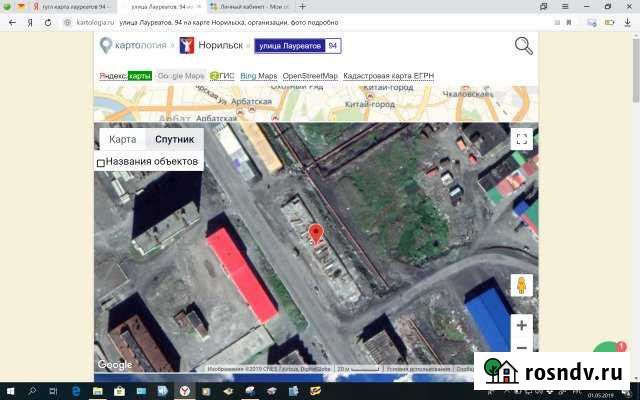The image size is (640, 400).
Task: Reload the current page
Action: click(48, 22)
